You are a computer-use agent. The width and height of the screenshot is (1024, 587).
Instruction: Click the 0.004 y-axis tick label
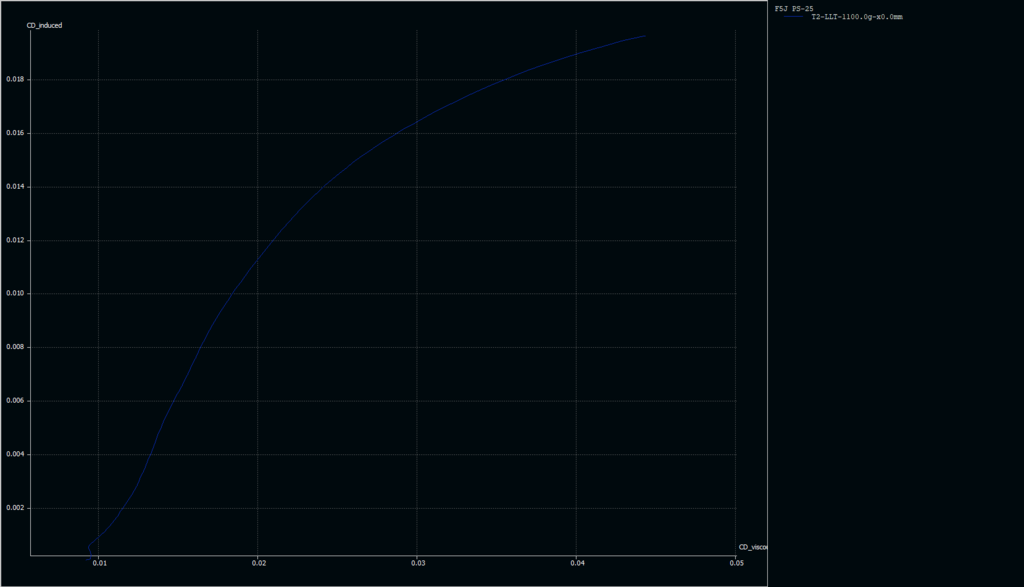[16, 454]
